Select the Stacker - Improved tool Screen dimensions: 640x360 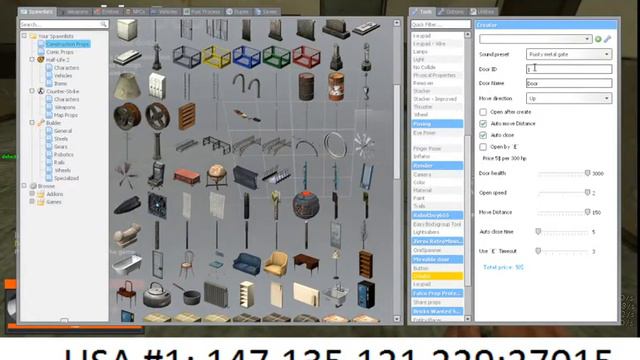tap(435, 99)
